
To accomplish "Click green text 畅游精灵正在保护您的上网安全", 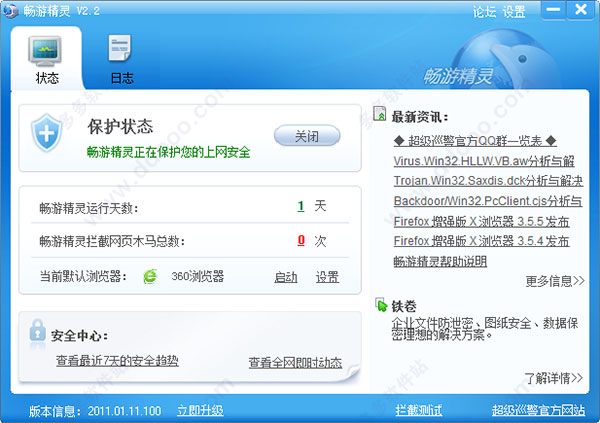I will 168,152.
